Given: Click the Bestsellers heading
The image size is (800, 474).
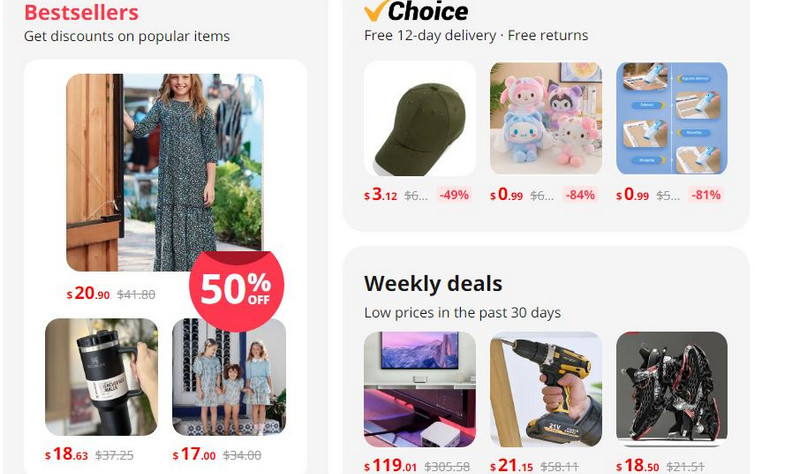Looking at the screenshot, I should click(81, 12).
